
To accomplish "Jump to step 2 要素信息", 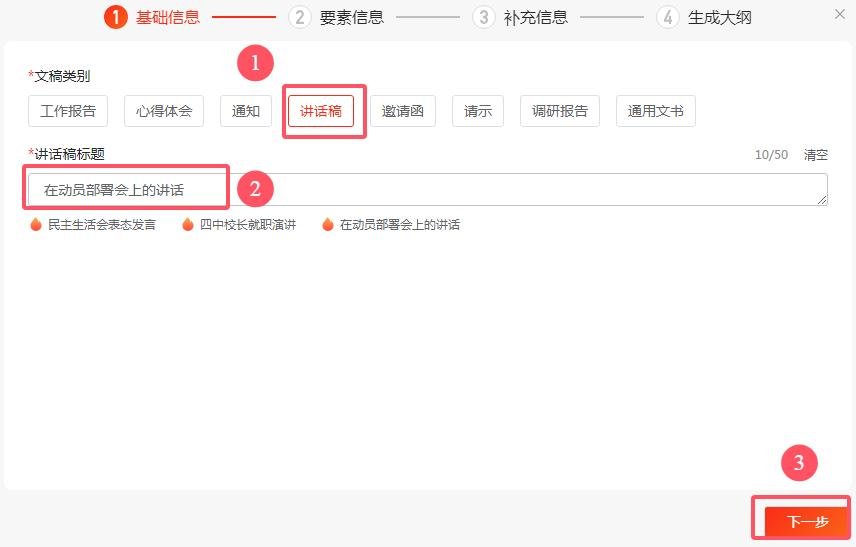I will (336, 17).
